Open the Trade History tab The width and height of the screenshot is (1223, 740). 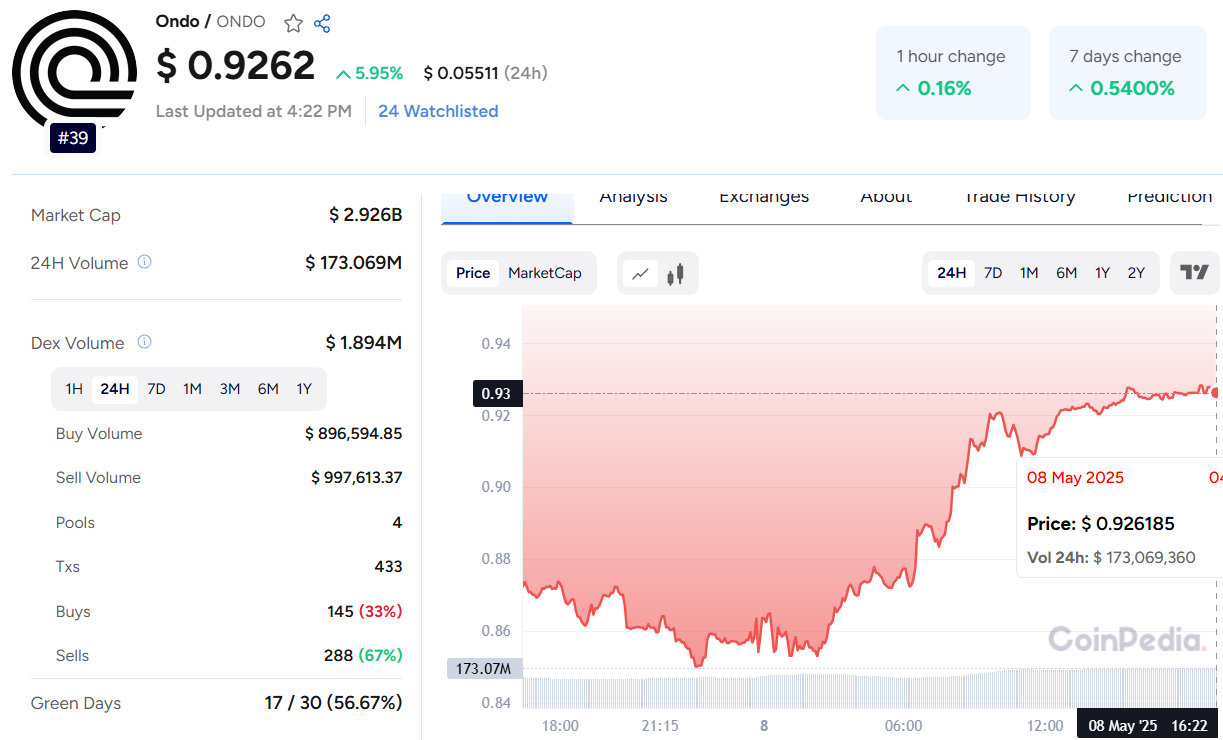(1019, 198)
